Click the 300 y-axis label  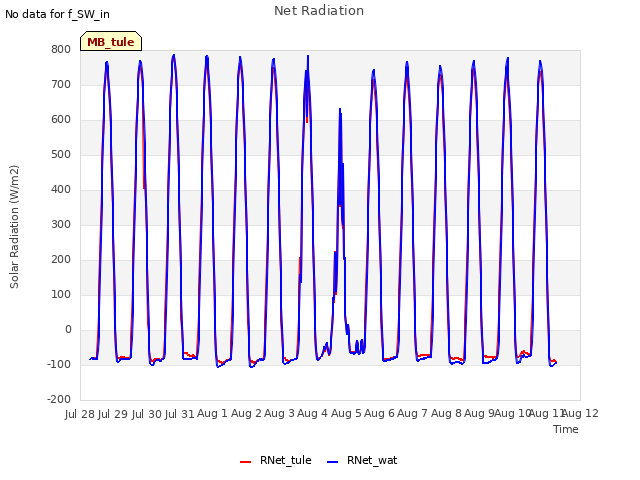coord(61,224)
